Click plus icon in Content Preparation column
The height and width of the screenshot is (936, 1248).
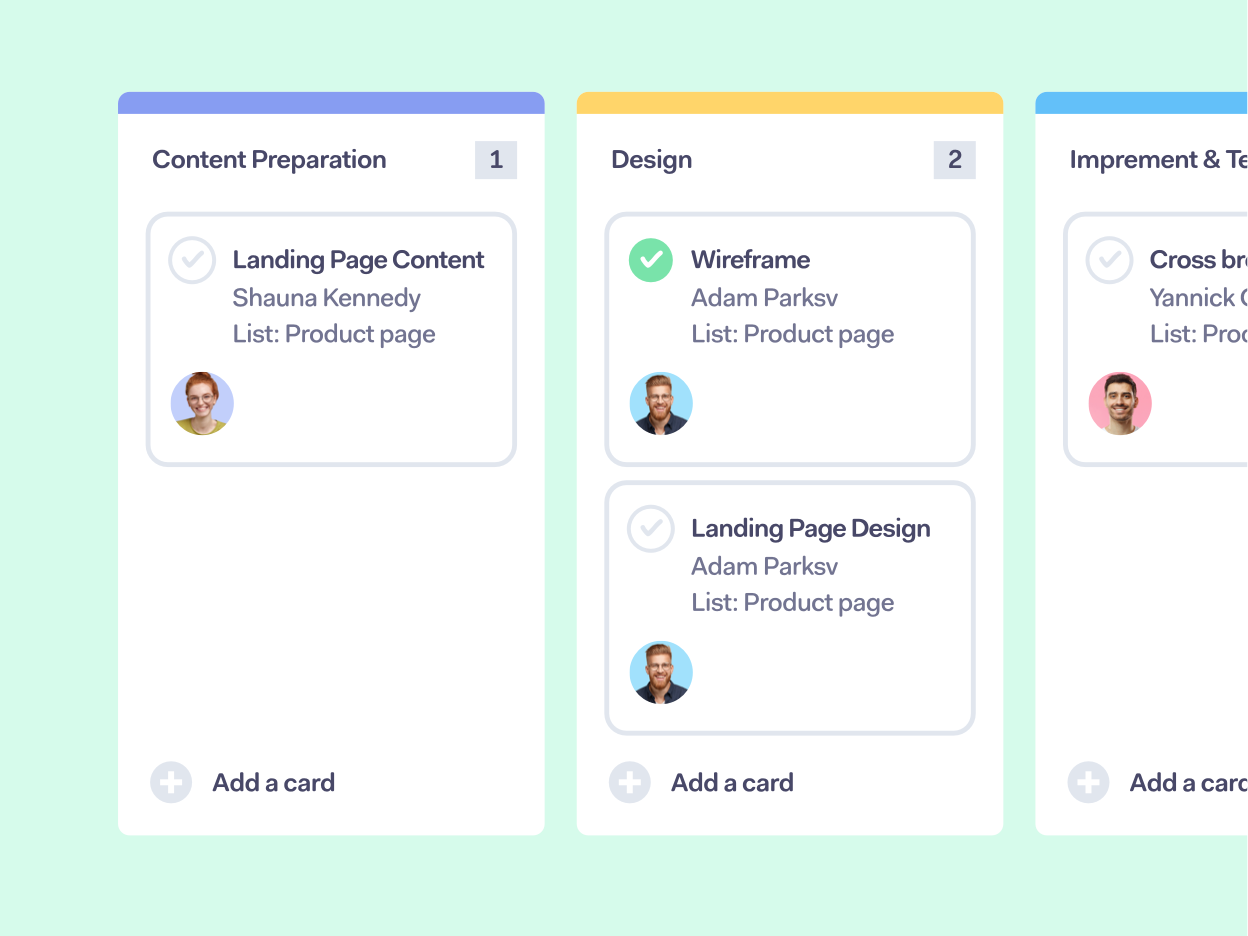171,782
